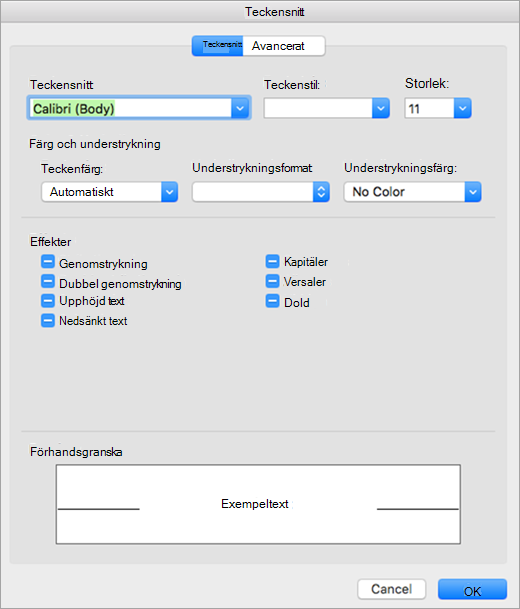Image resolution: width=520 pixels, height=609 pixels.
Task: Toggle the Versaler checkbox
Action: point(273,281)
